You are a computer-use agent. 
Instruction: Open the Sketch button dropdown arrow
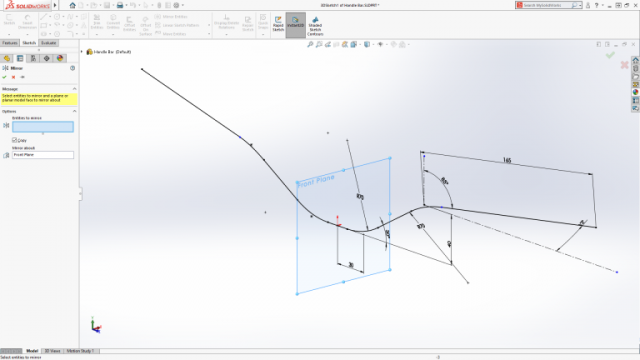tap(9, 34)
